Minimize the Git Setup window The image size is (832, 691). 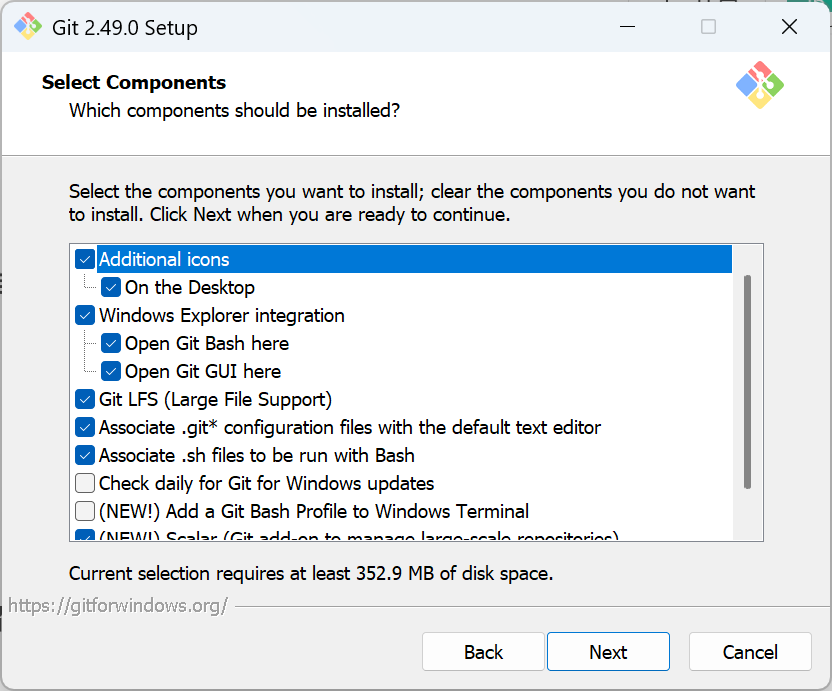[x=627, y=27]
